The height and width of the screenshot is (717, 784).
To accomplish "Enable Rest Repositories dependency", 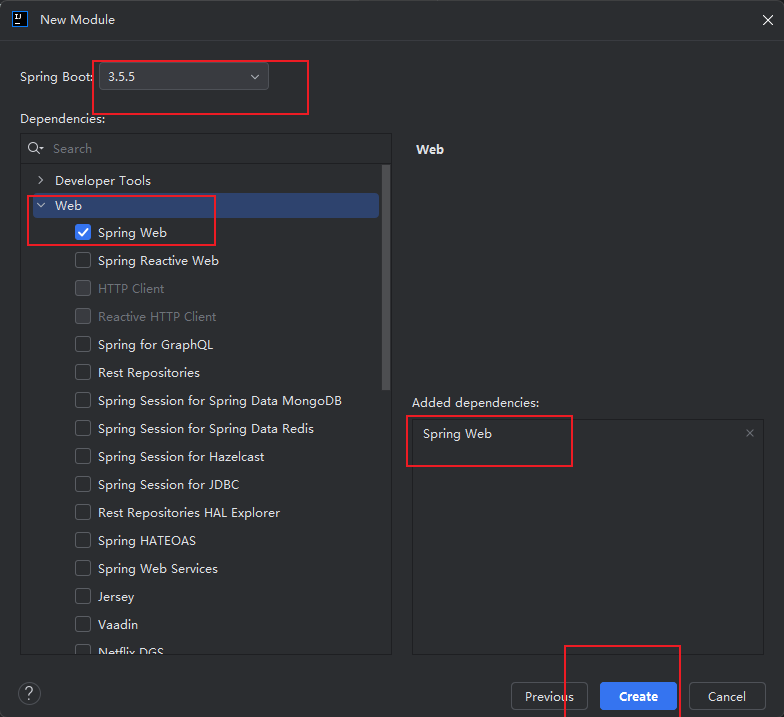I will tap(83, 372).
